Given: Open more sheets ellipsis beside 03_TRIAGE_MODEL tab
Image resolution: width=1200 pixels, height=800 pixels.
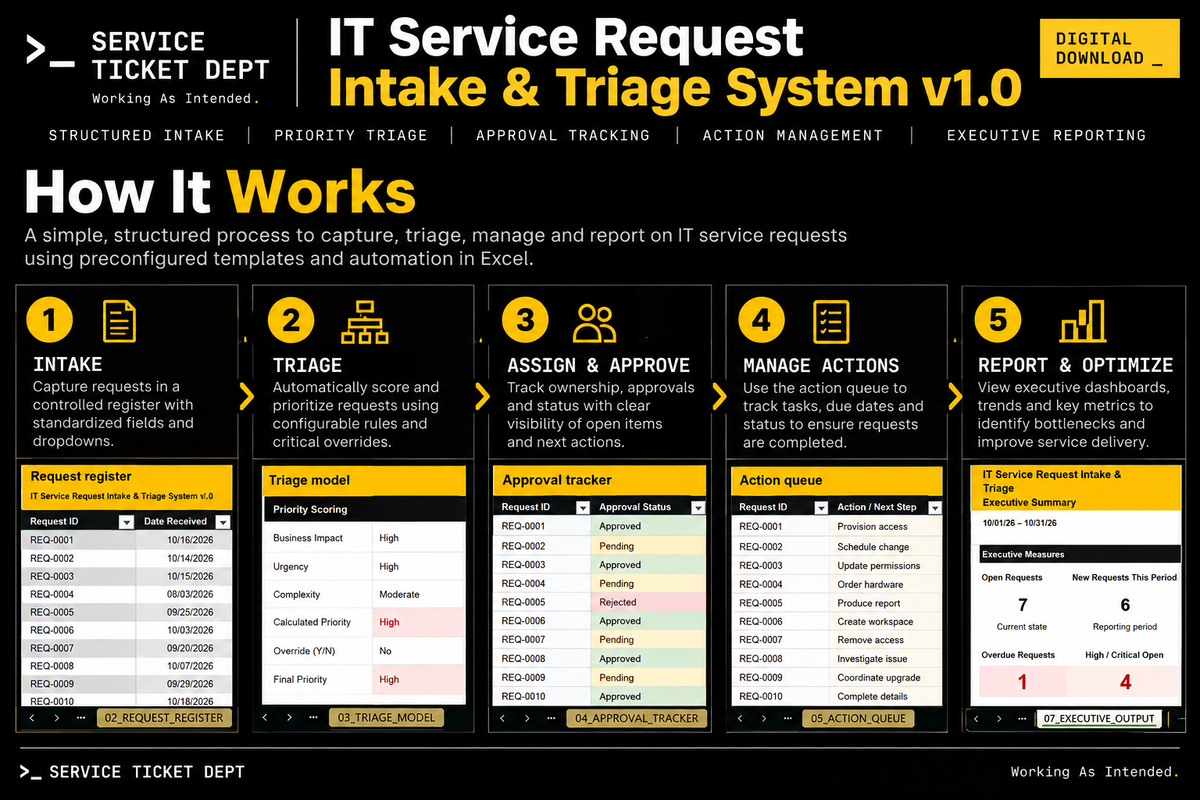Looking at the screenshot, I should click(315, 718).
